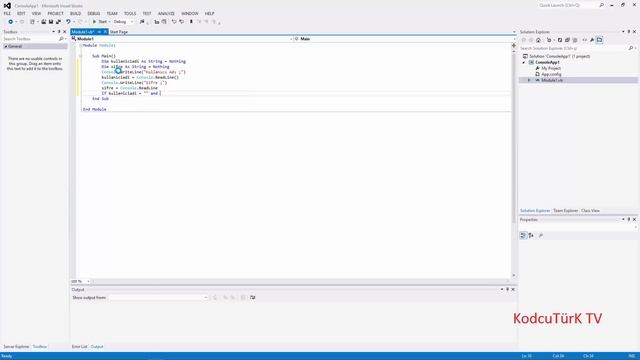Click Solution Explorer Pending Changes Filter icon

(549, 40)
